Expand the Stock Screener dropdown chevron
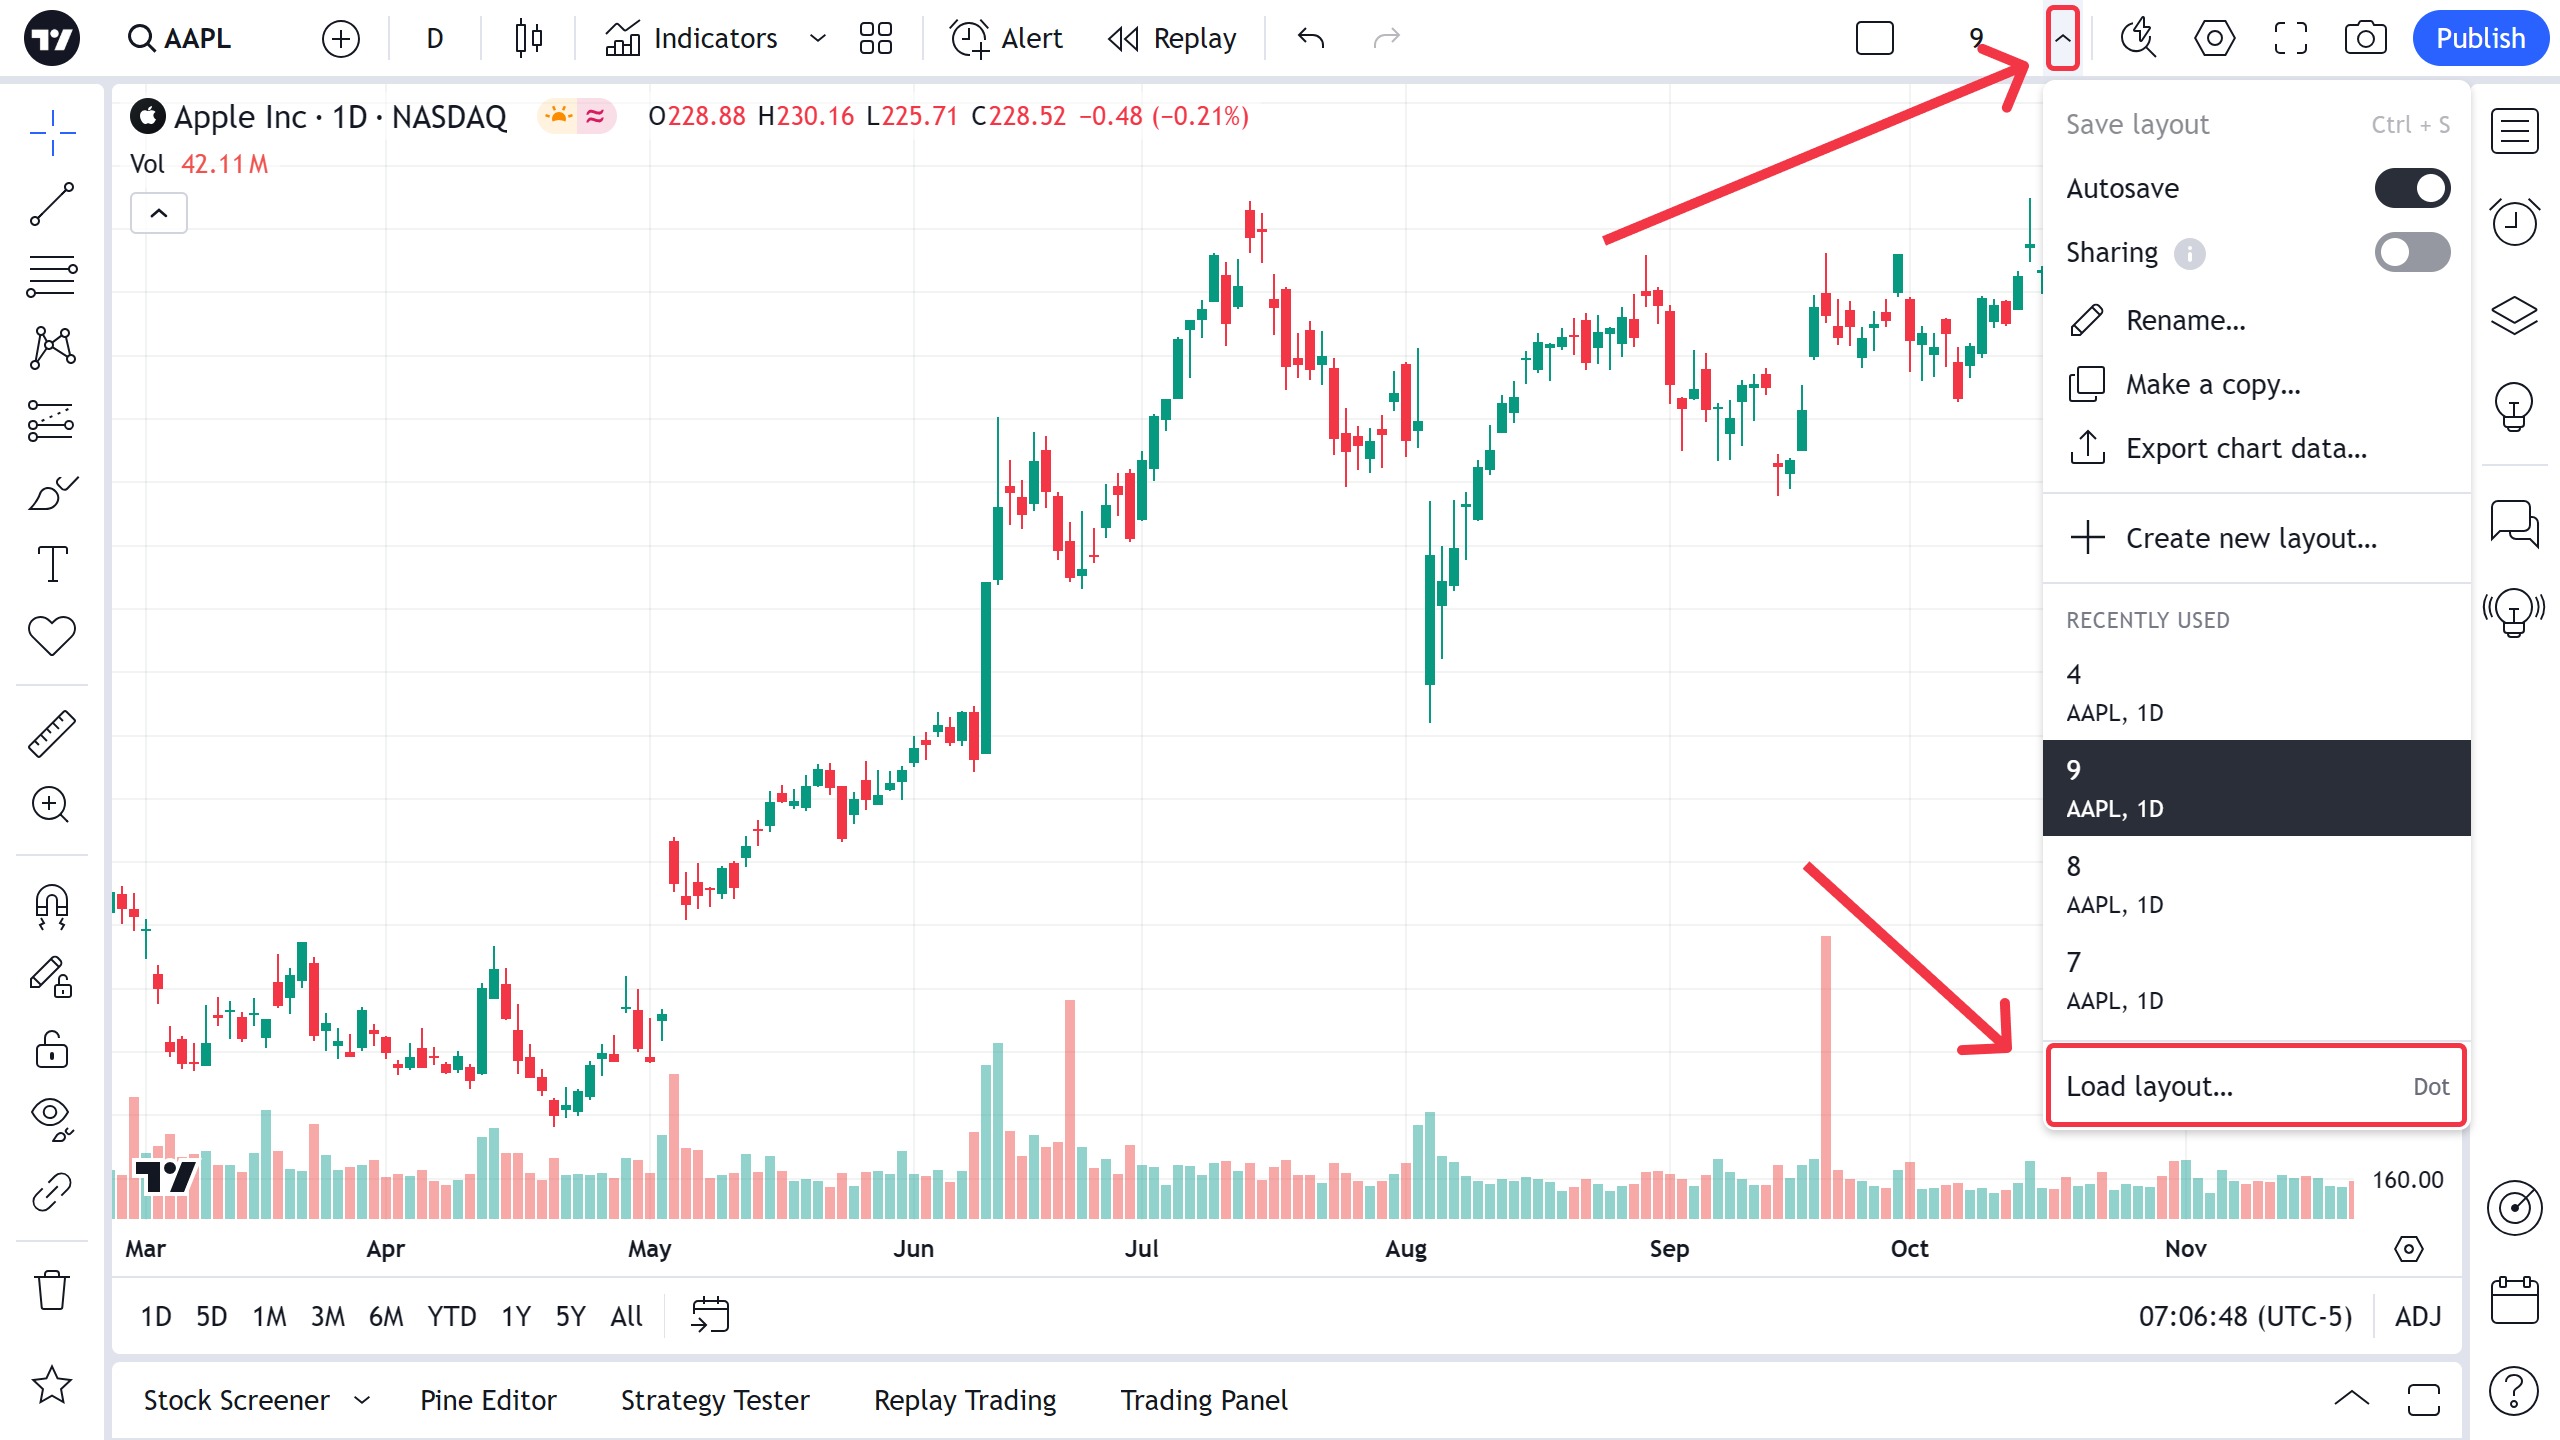The height and width of the screenshot is (1440, 2560). point(362,1400)
